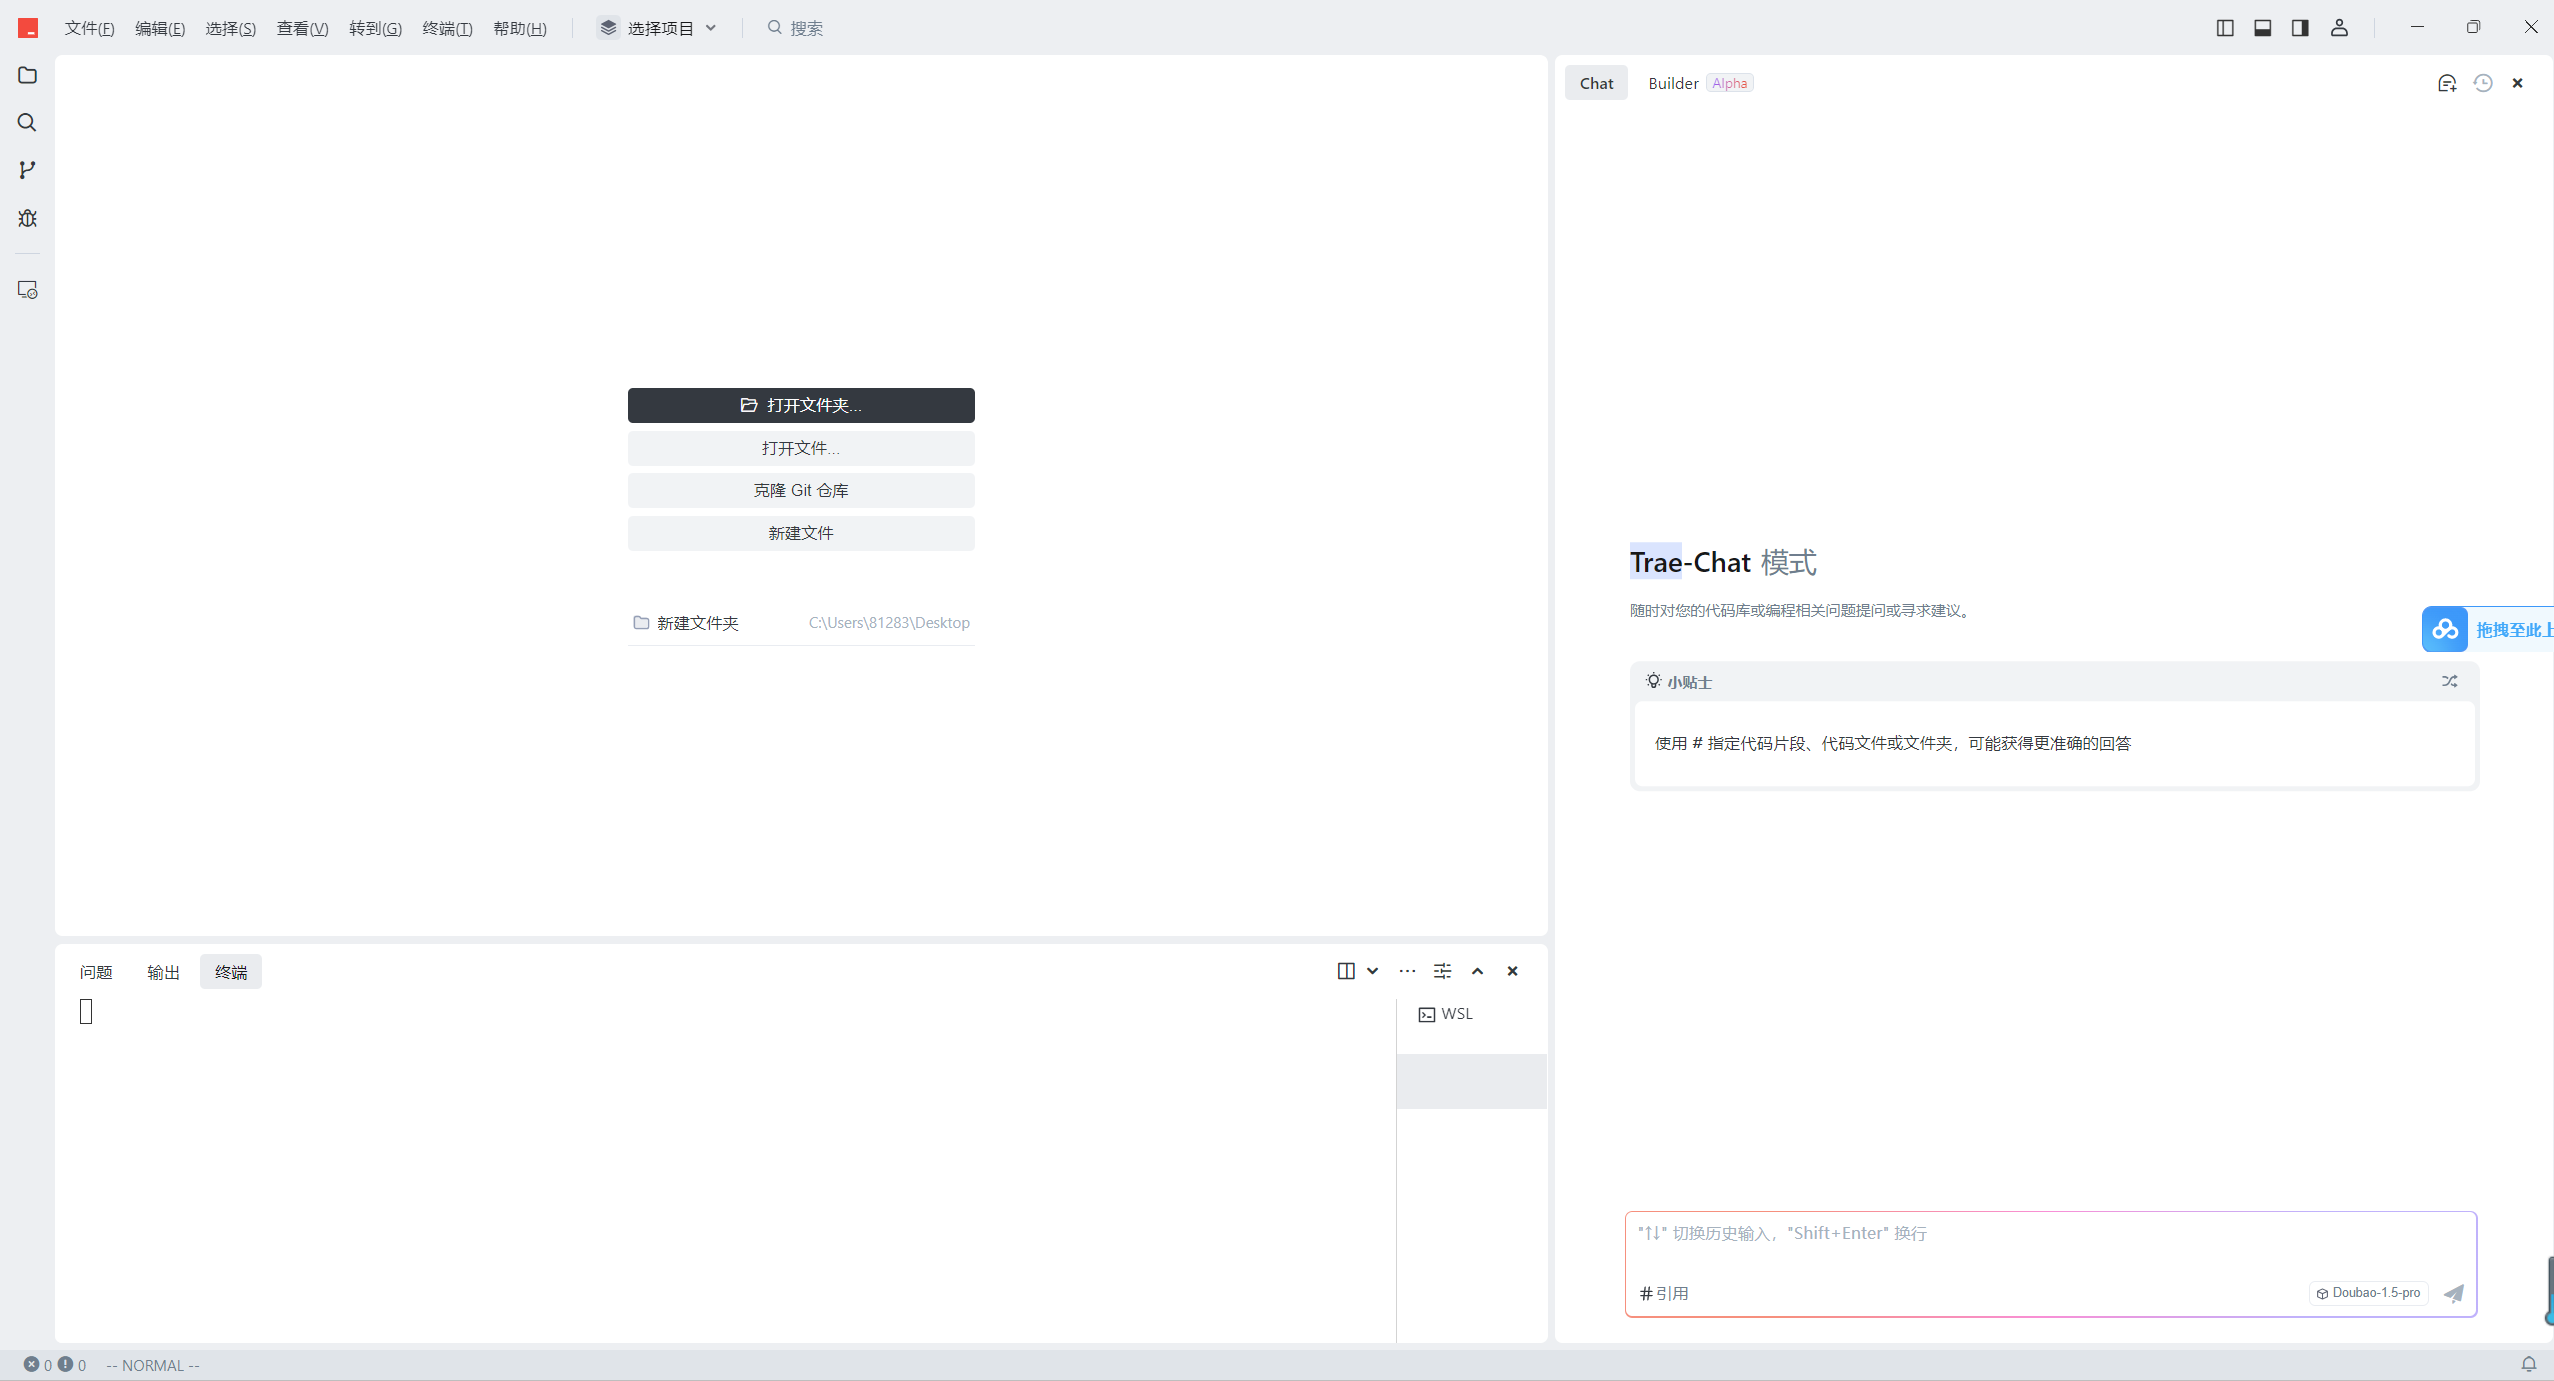Expand the 选择项目 project dropdown
Viewport: 2554px width, 1381px height.
click(x=659, y=28)
